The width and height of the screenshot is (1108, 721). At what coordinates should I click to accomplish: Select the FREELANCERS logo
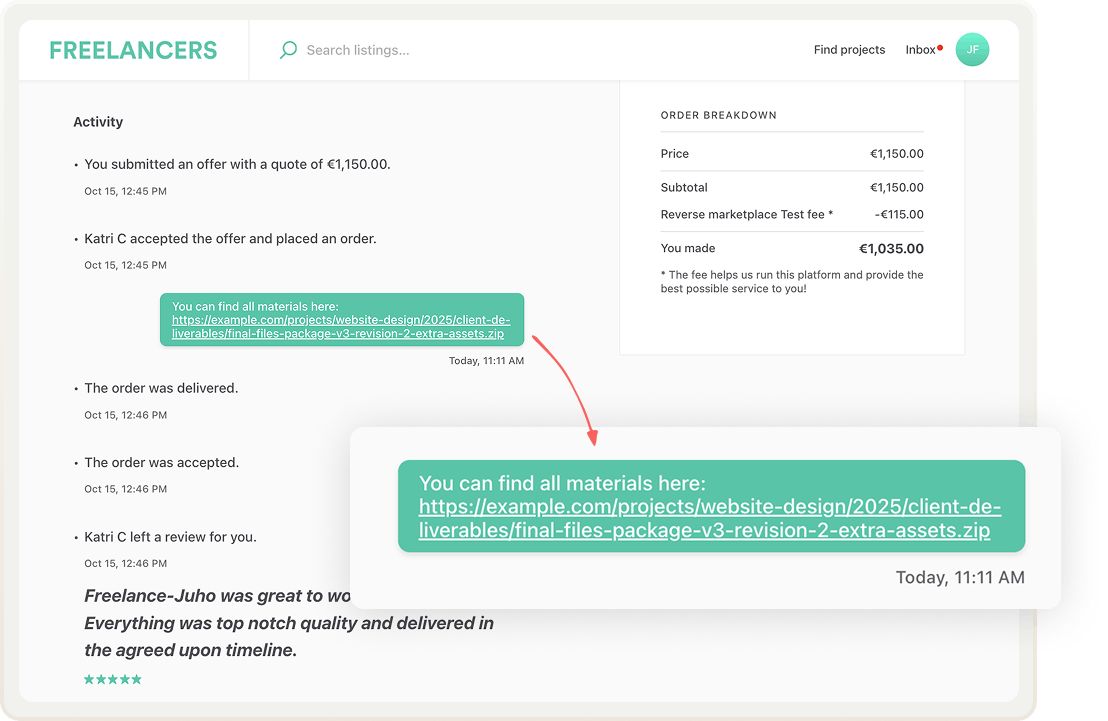point(133,49)
